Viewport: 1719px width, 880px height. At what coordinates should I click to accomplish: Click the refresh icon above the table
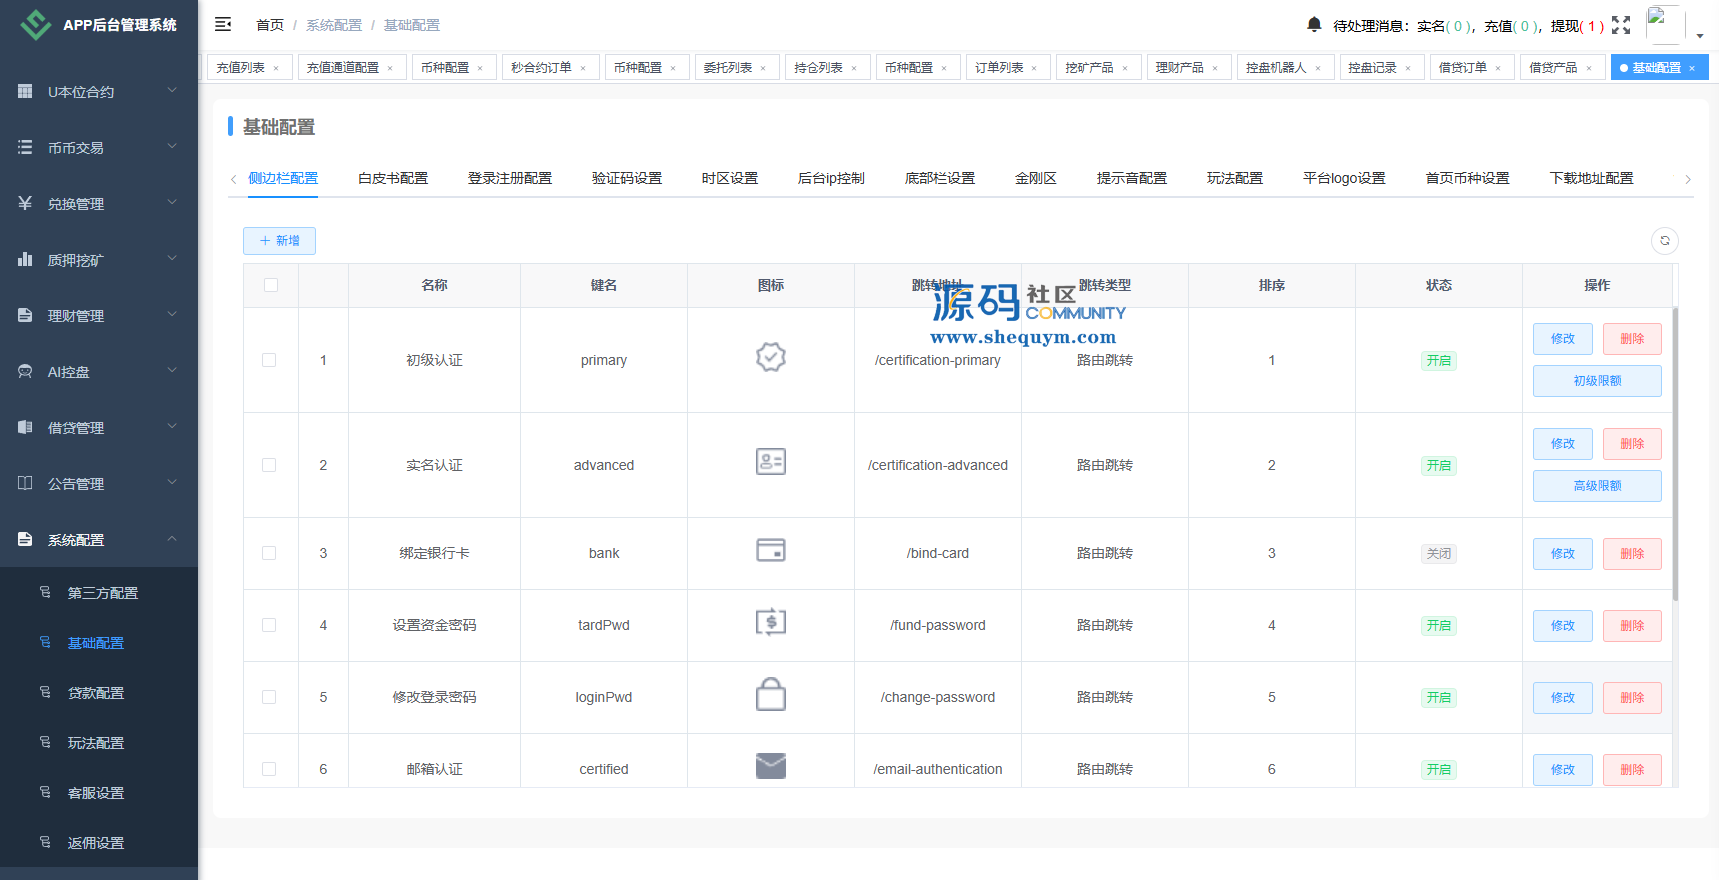[1664, 241]
